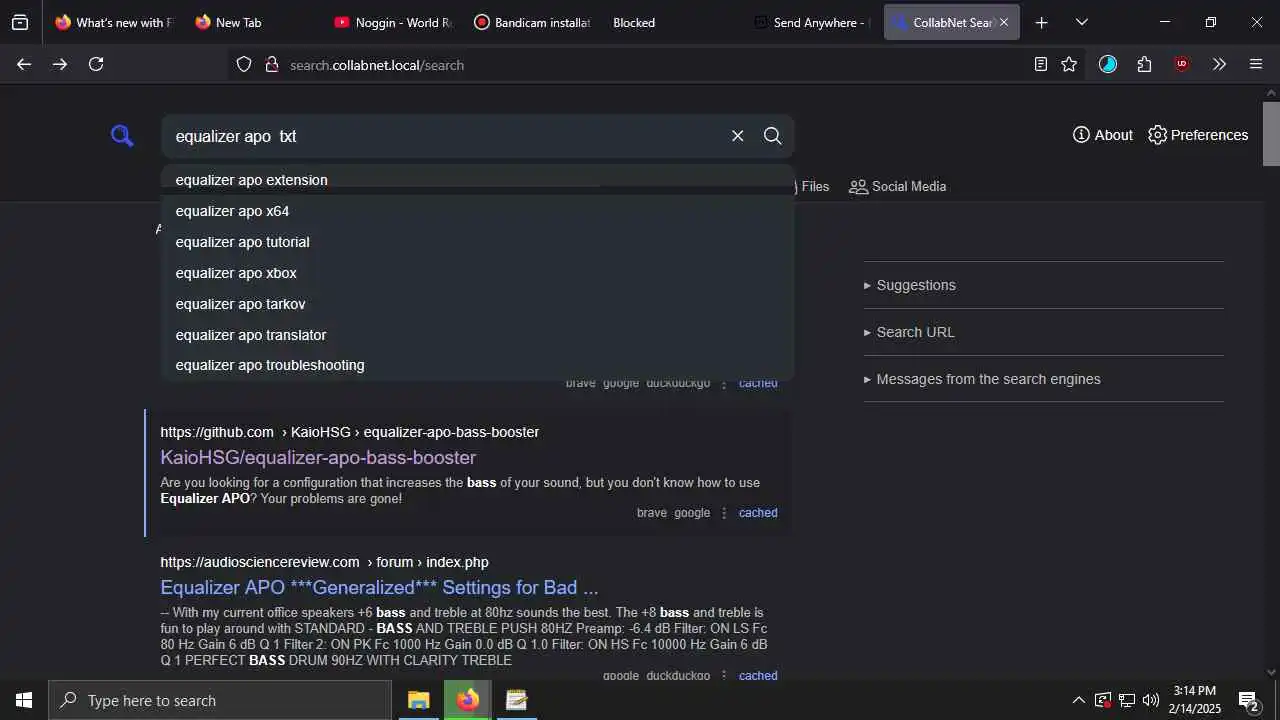Switch to Bandicam installation tab
Screen dimensions: 1280x720
coord(532,22)
